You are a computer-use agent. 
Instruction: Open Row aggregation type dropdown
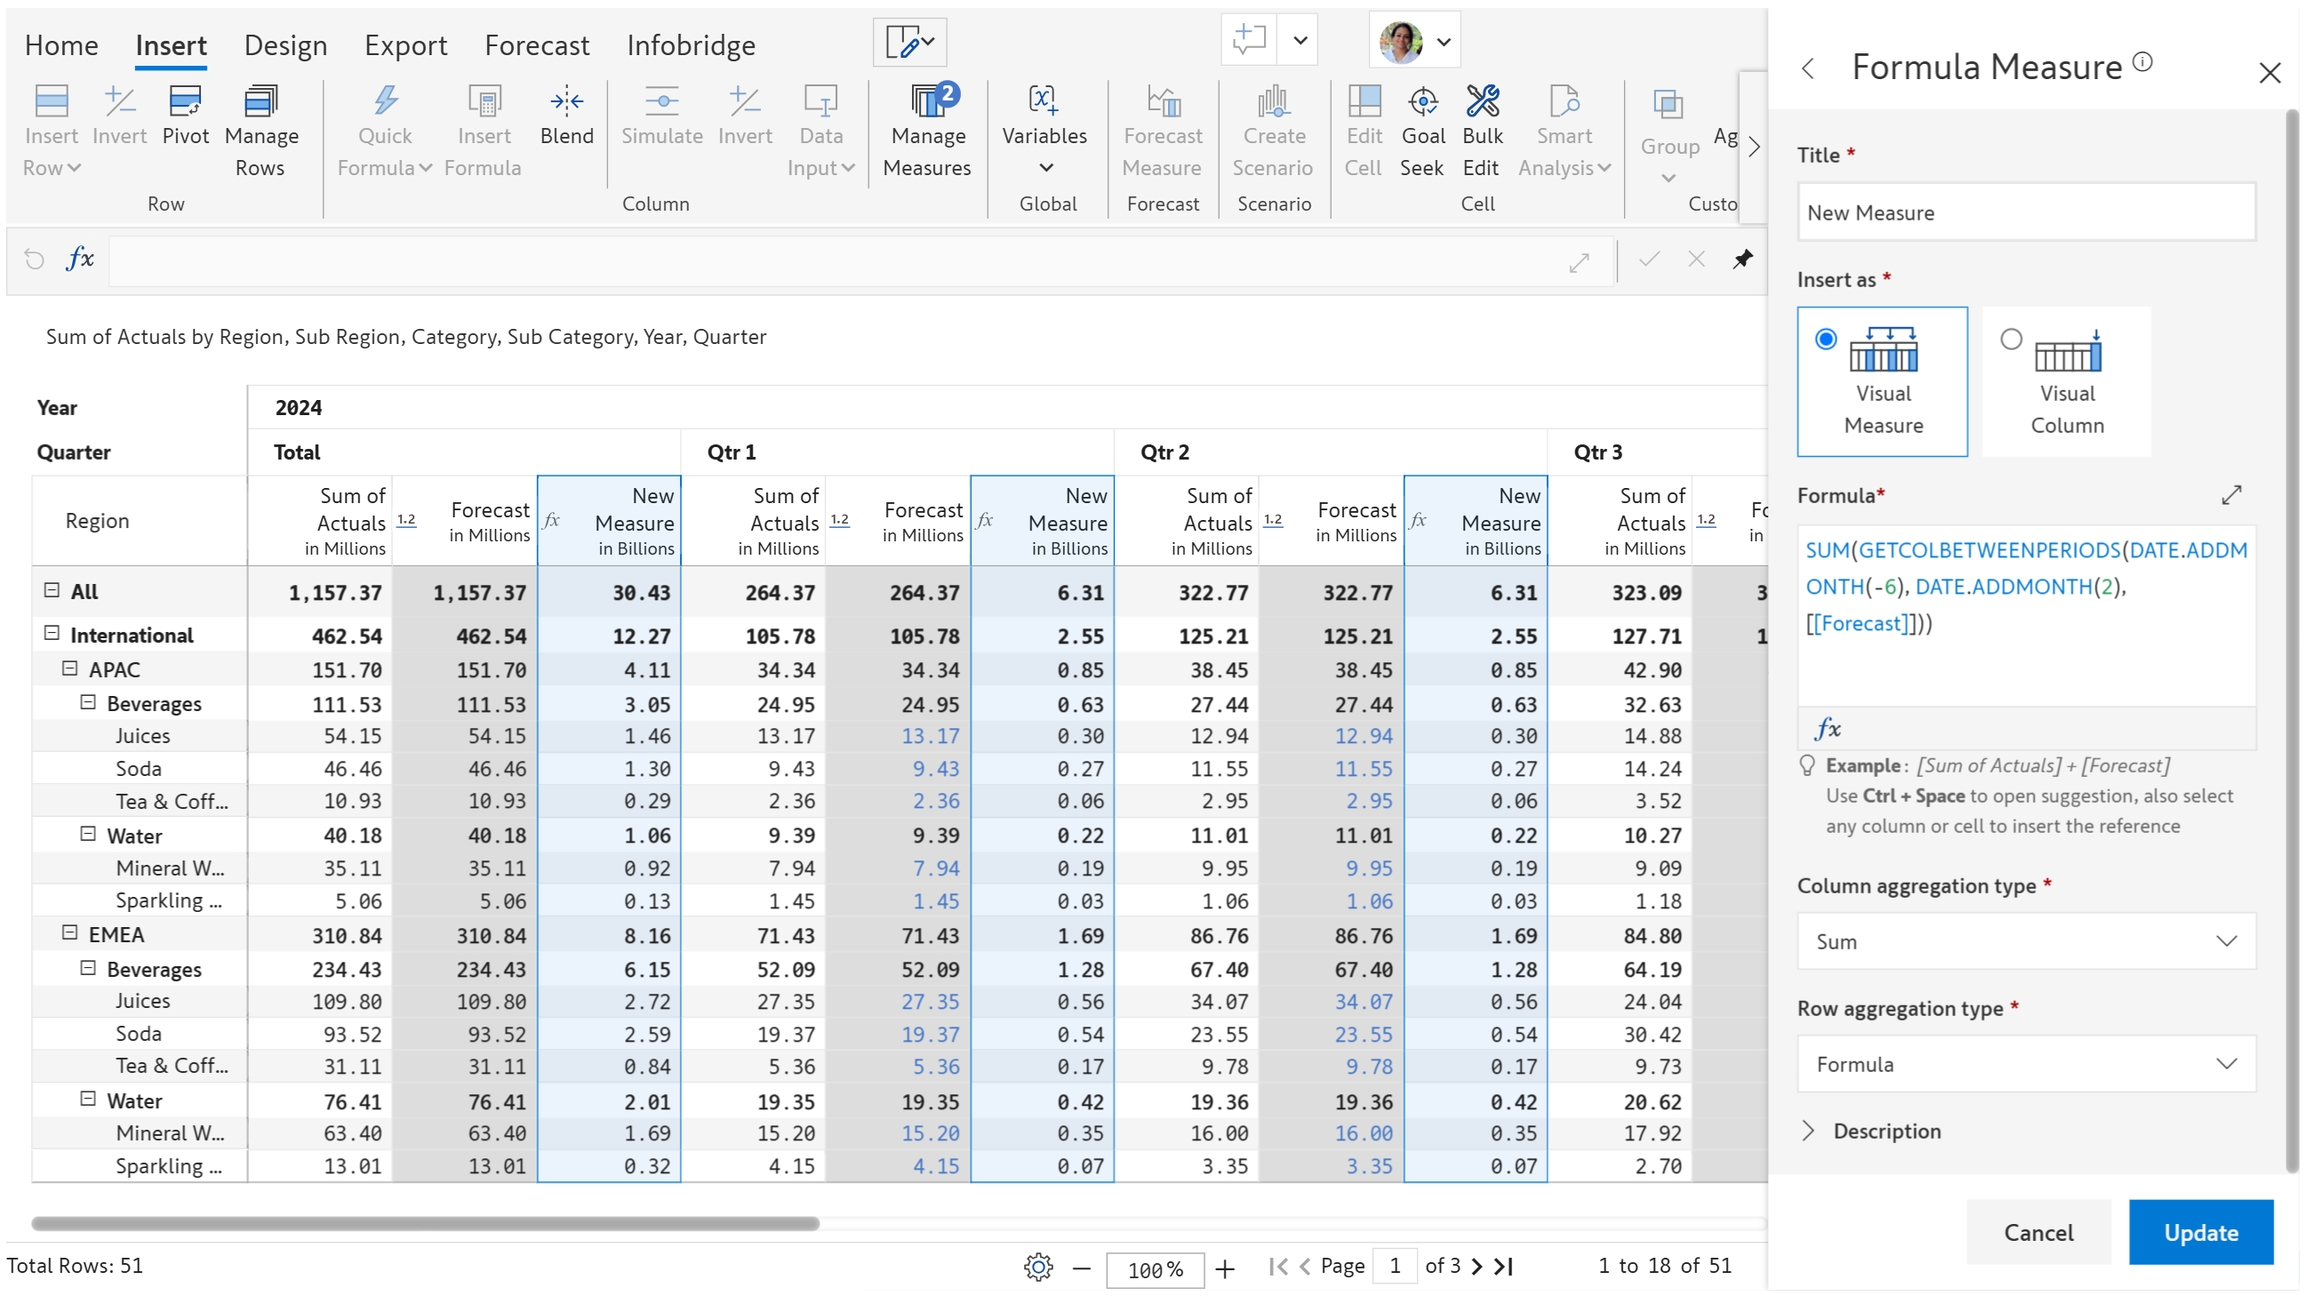[2026, 1064]
